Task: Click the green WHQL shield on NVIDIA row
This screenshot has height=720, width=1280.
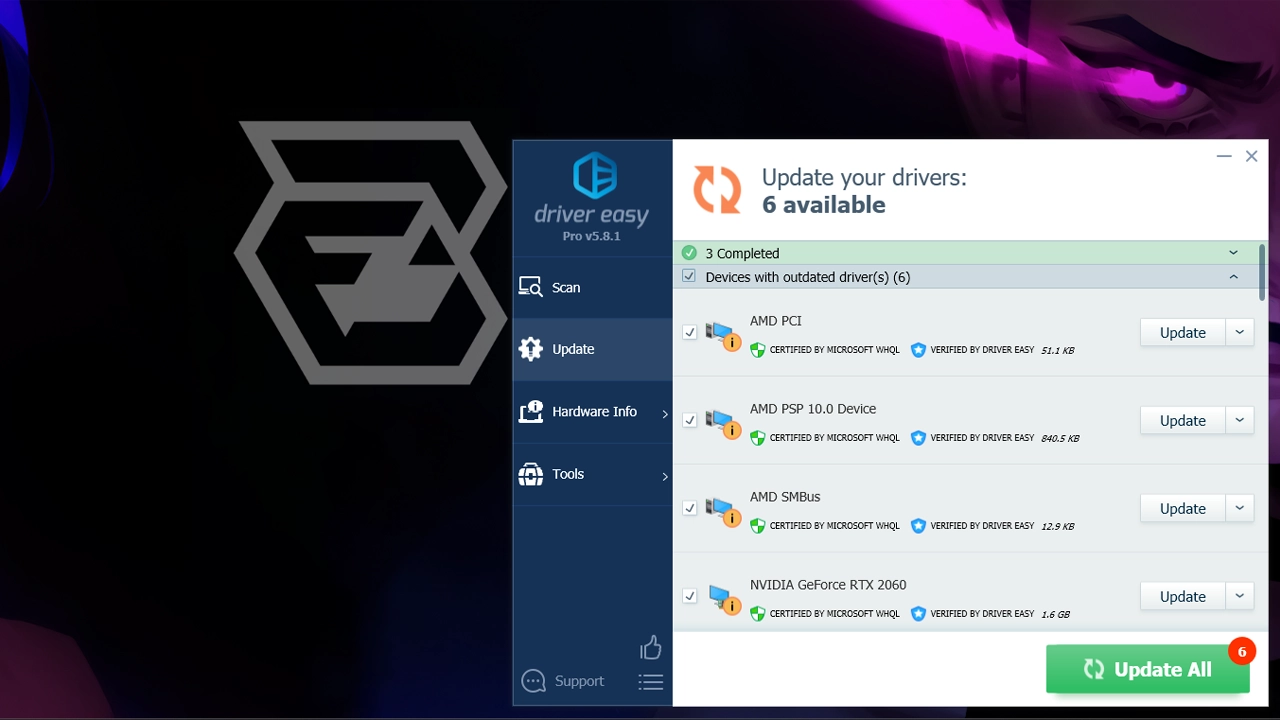Action: 758,614
